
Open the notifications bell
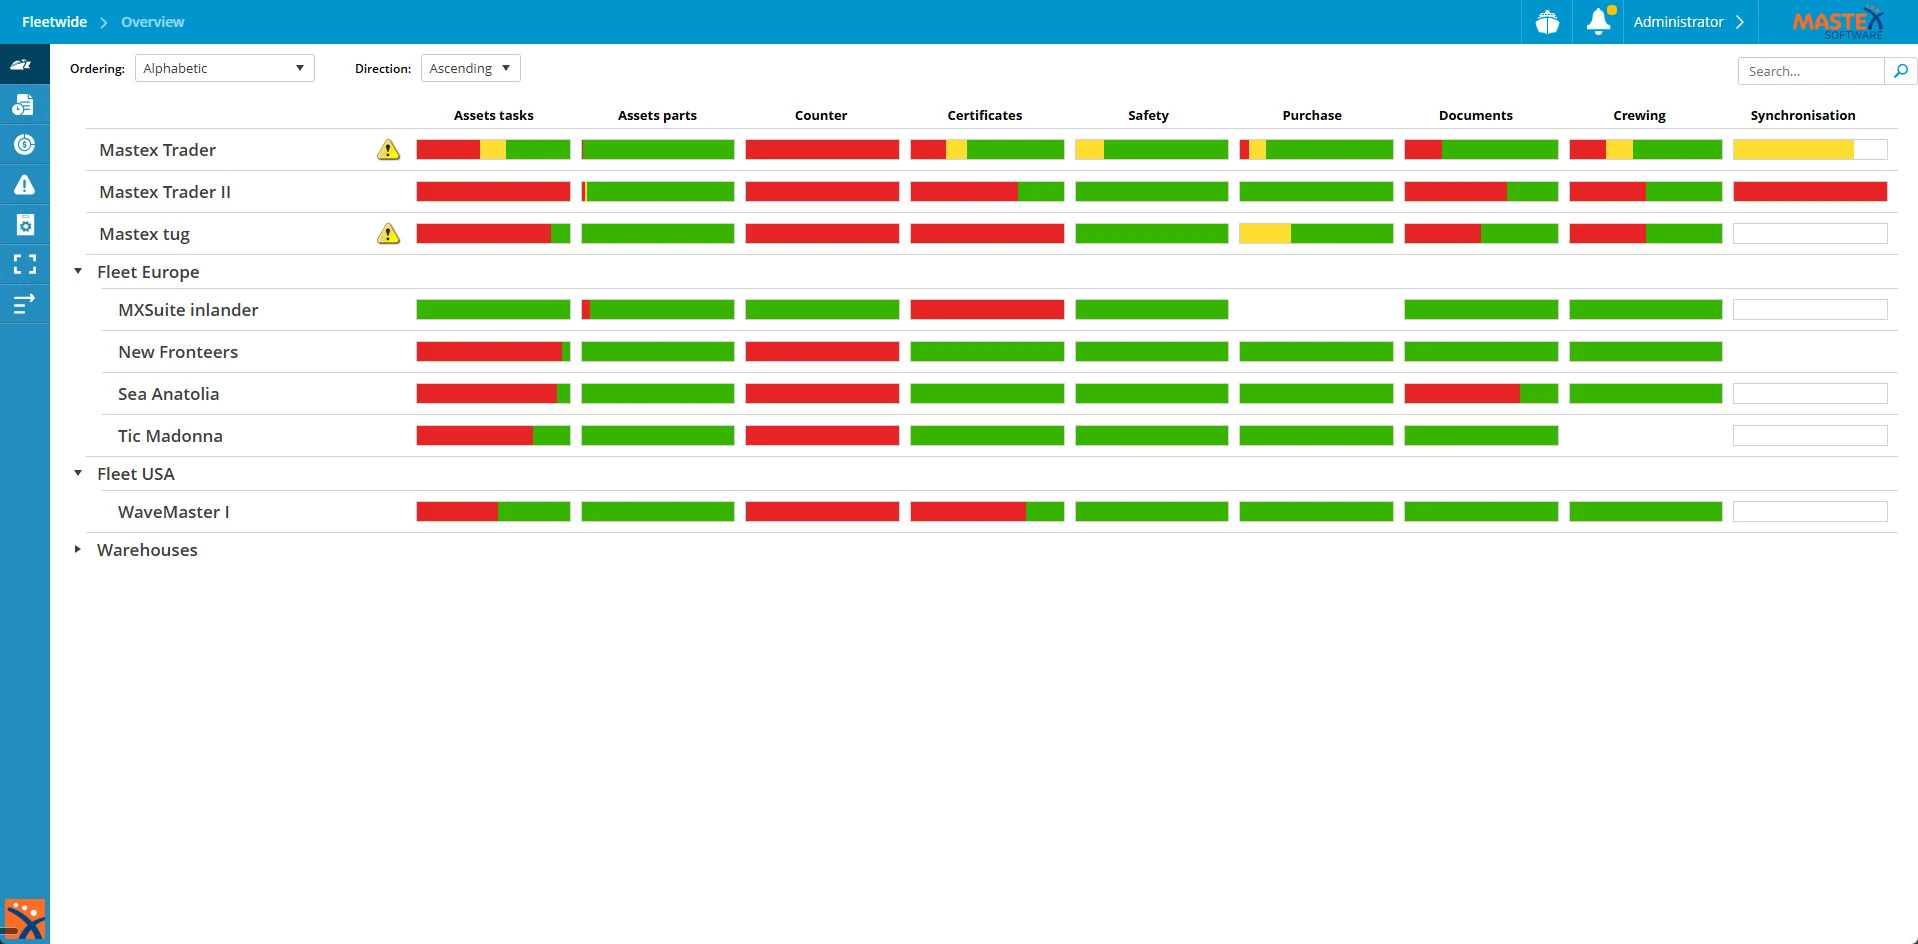(1598, 22)
